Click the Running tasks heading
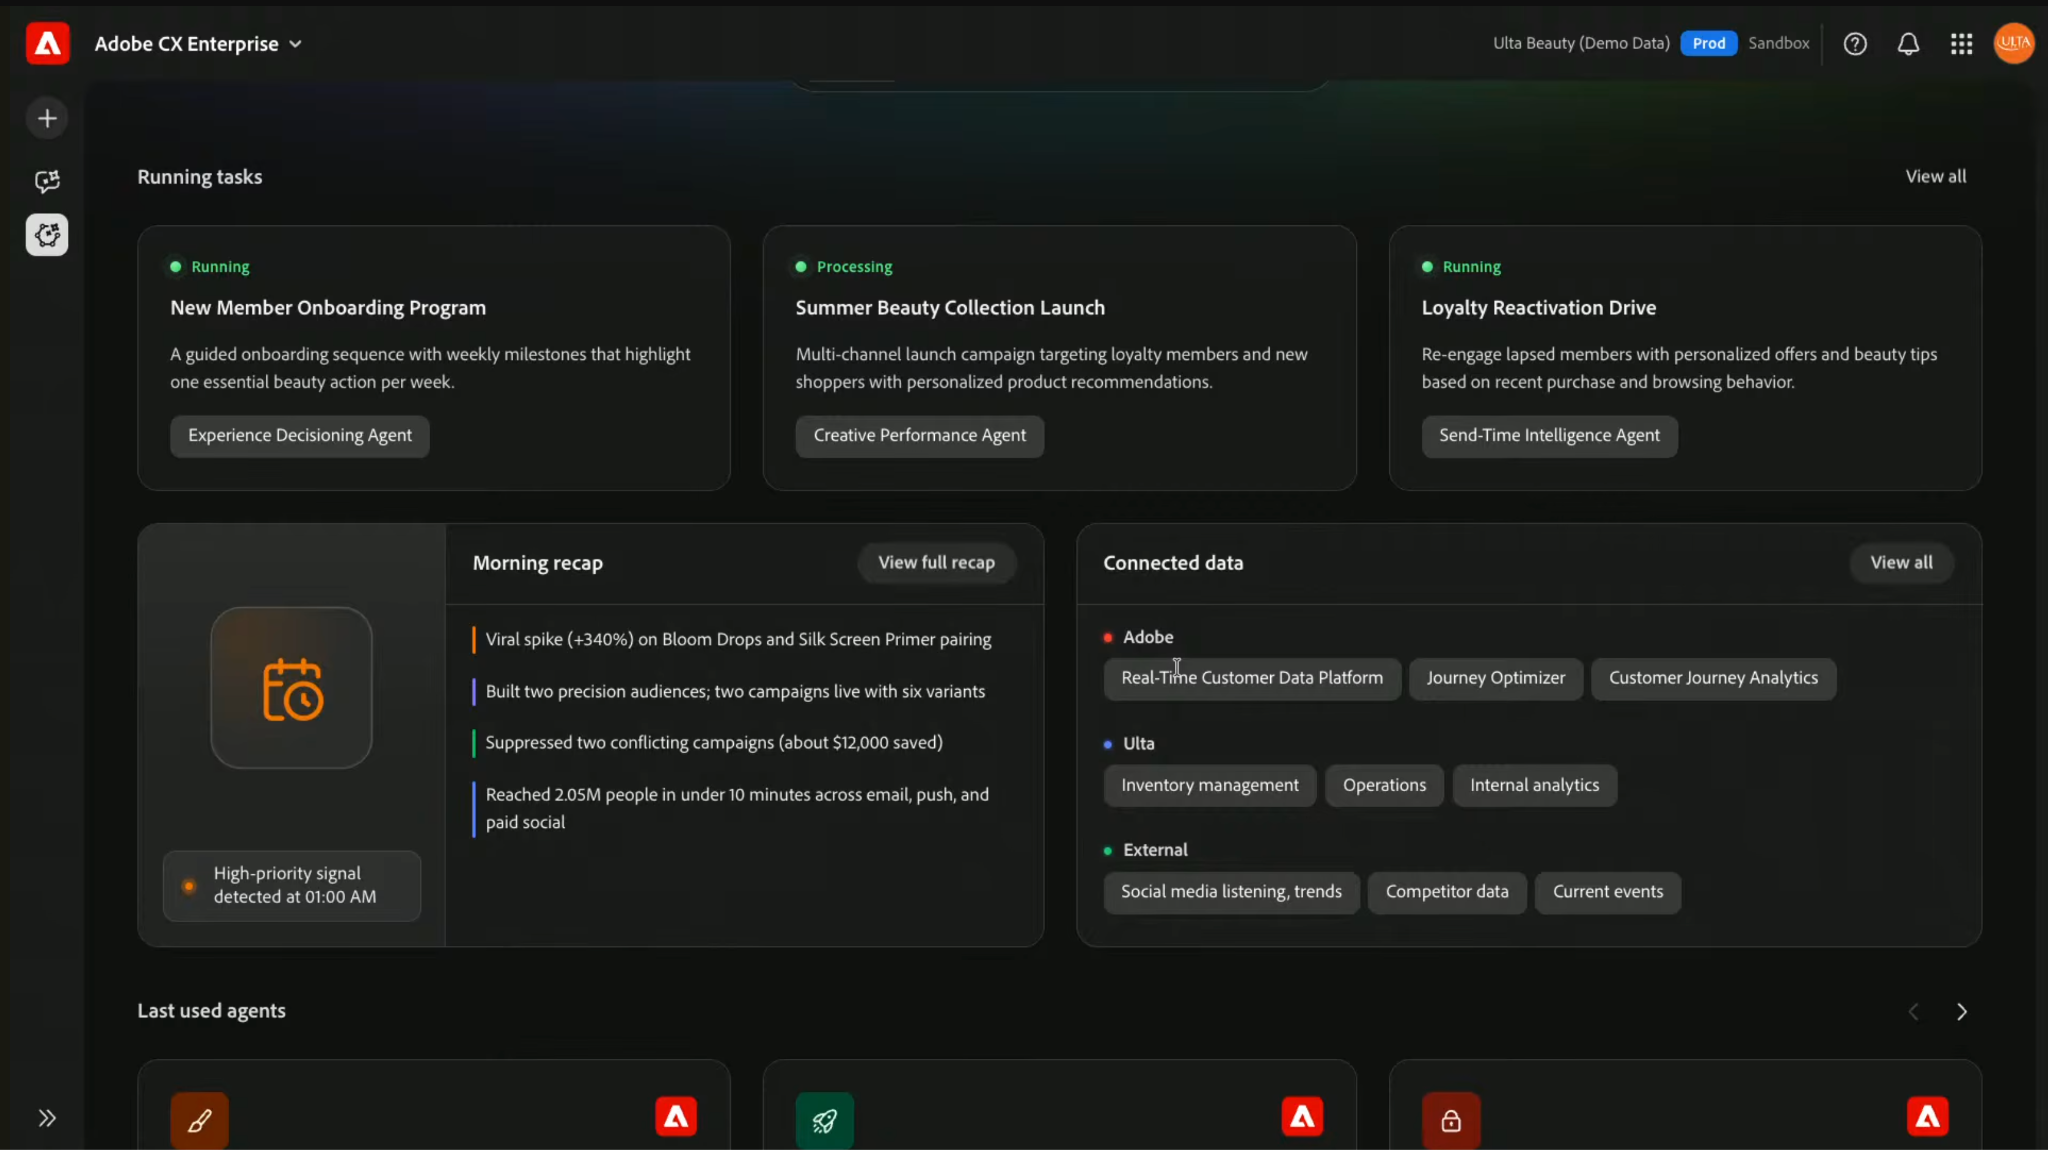This screenshot has width=2048, height=1150. coord(199,177)
